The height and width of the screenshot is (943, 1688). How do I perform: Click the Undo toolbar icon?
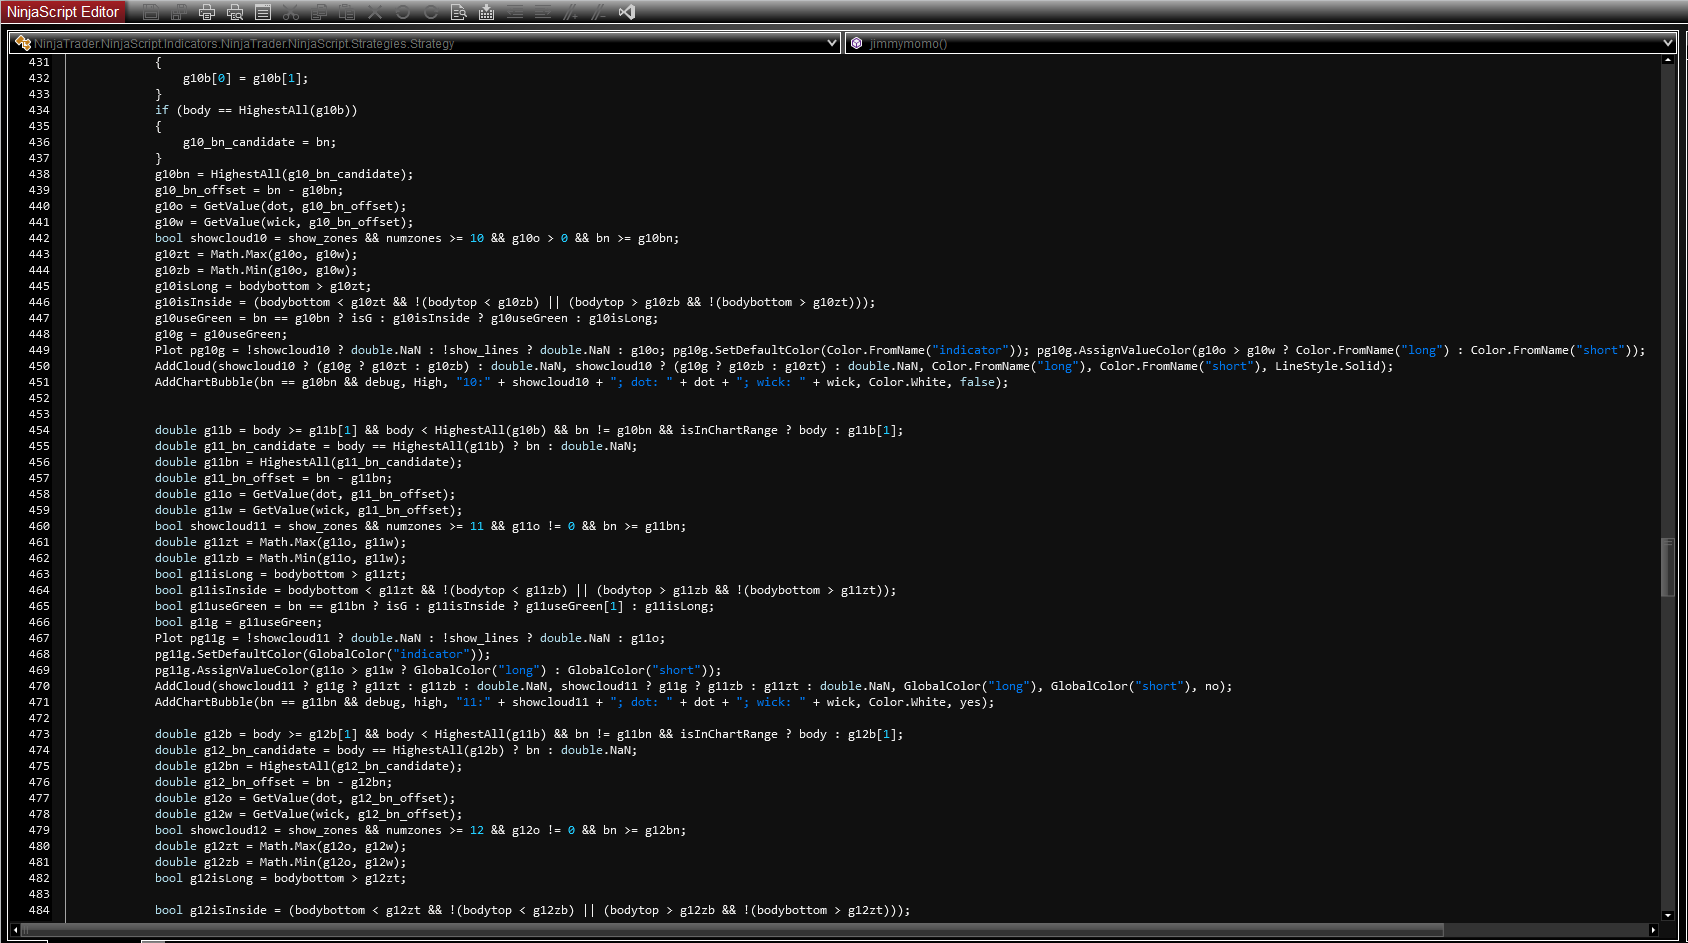(x=403, y=12)
